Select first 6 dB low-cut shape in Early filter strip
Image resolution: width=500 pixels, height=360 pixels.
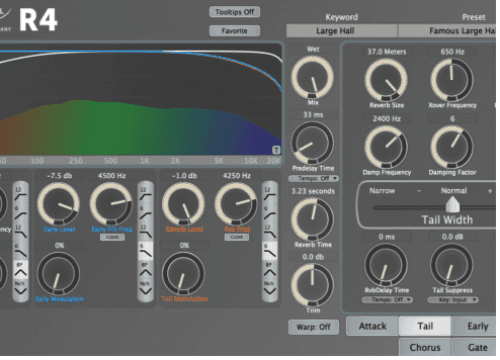point(146,213)
